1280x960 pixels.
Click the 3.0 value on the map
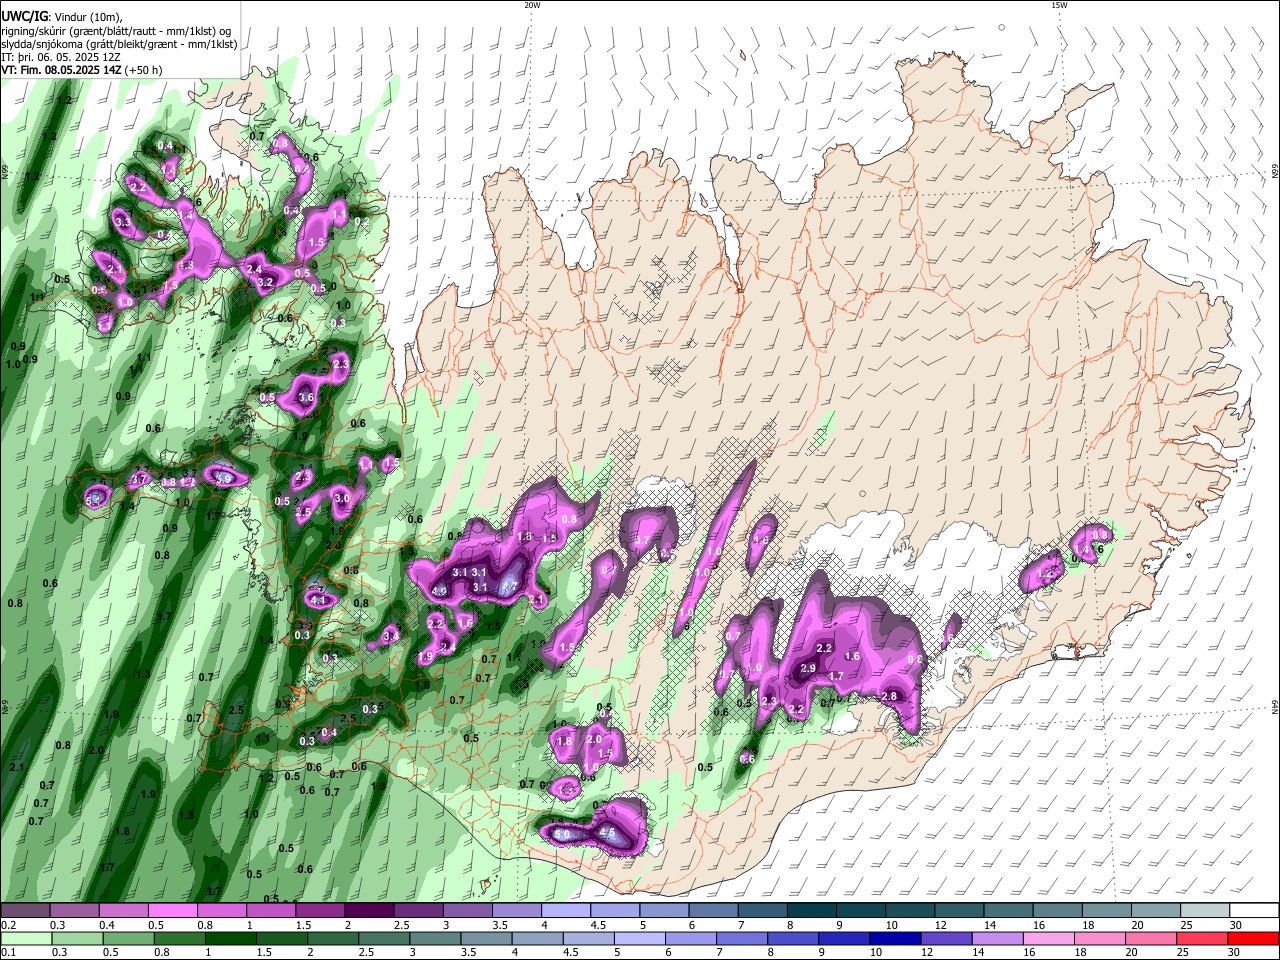[x=341, y=498]
